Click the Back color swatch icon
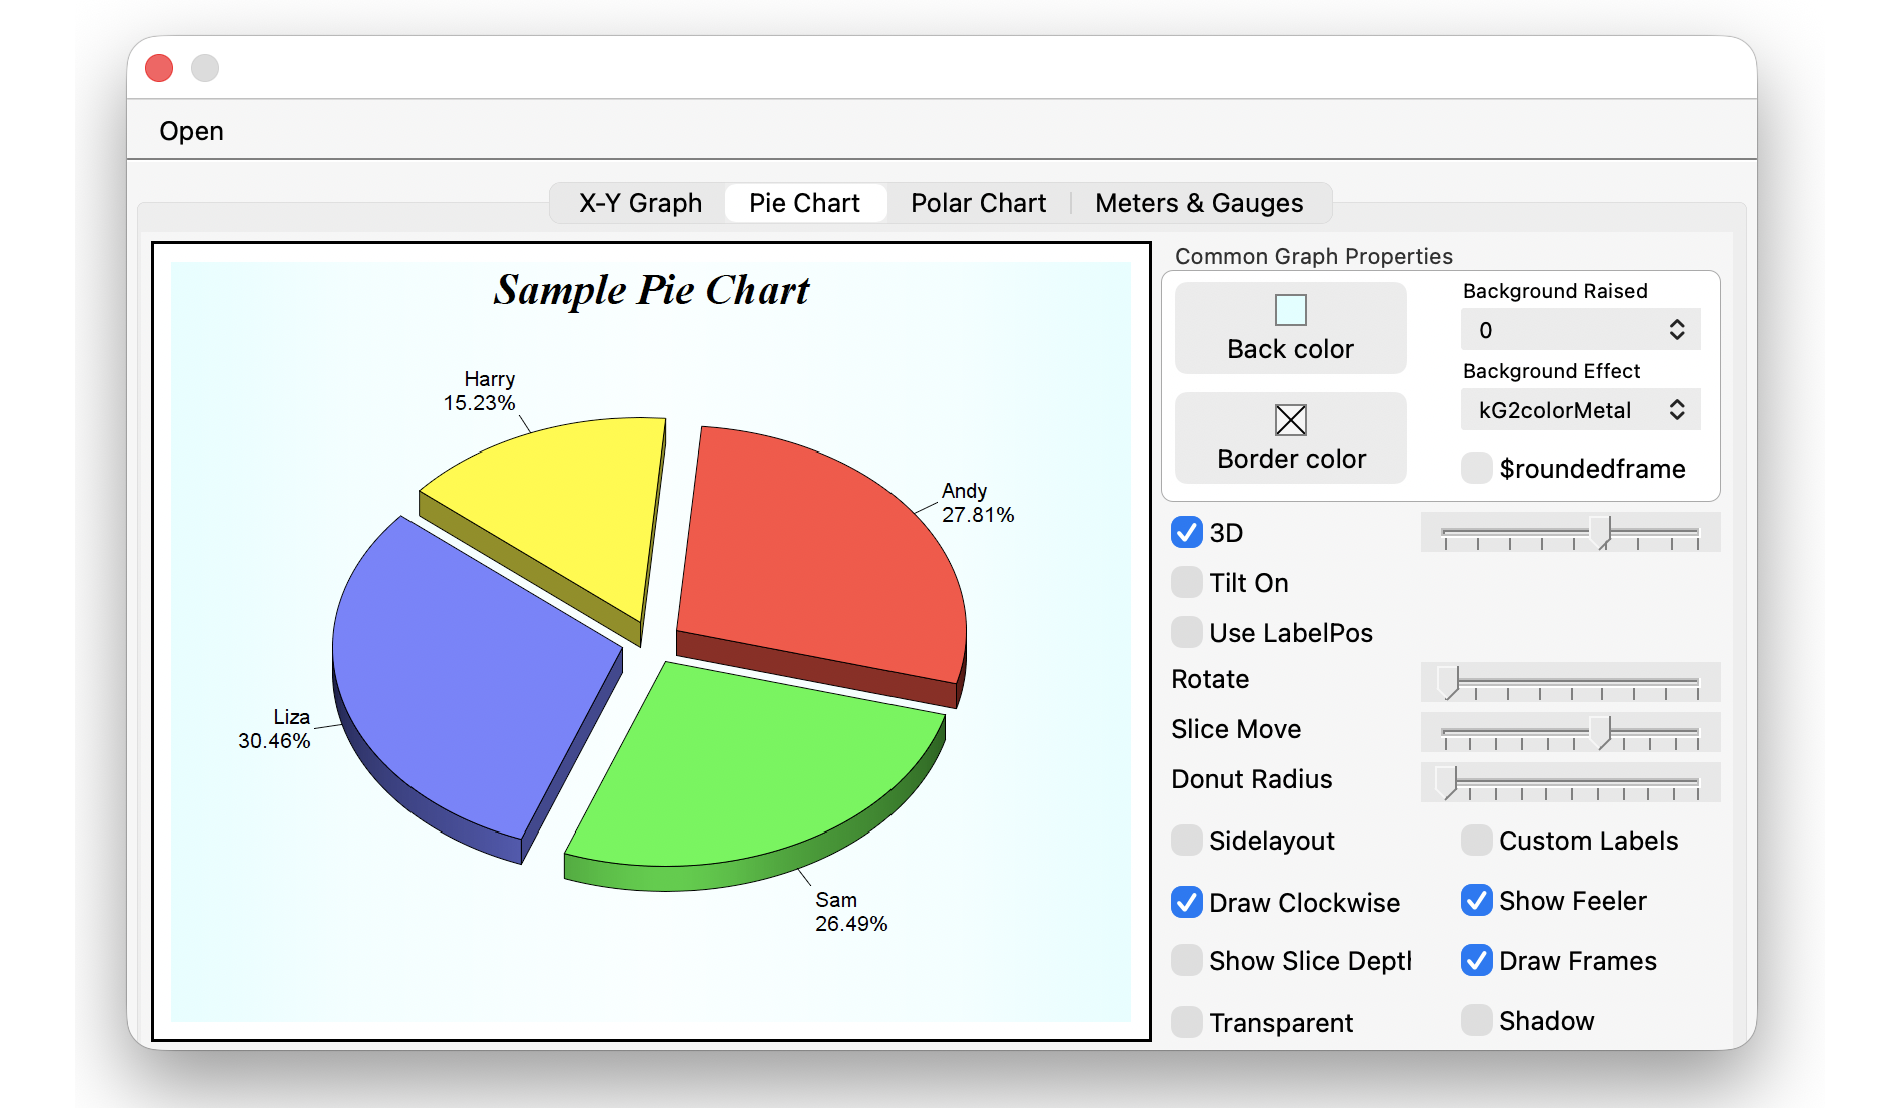The image size is (1900, 1108). (1290, 310)
